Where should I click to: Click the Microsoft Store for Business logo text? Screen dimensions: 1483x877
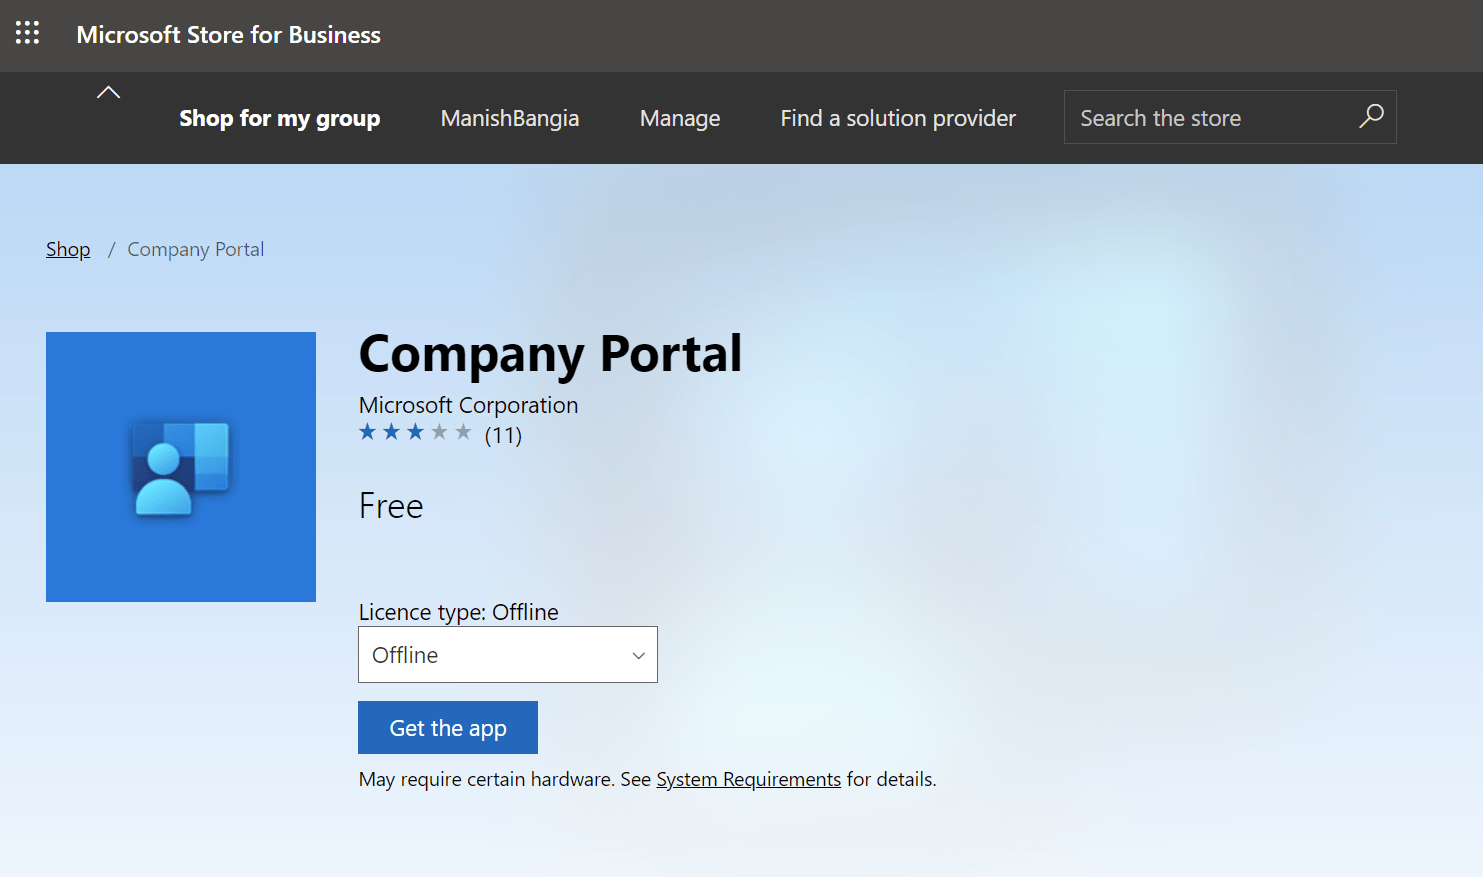[228, 34]
